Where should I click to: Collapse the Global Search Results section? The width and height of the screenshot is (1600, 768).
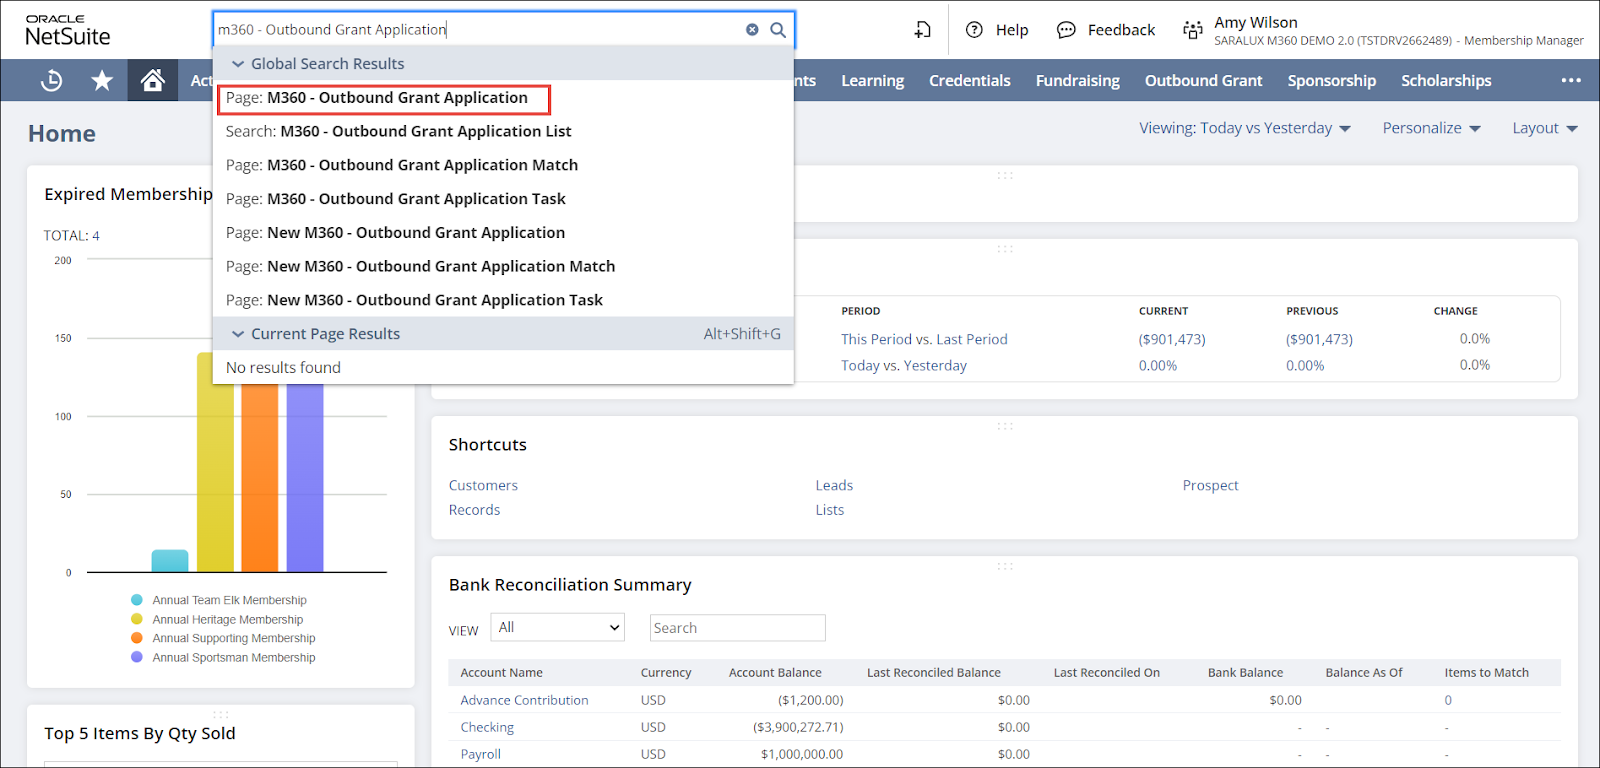(238, 64)
